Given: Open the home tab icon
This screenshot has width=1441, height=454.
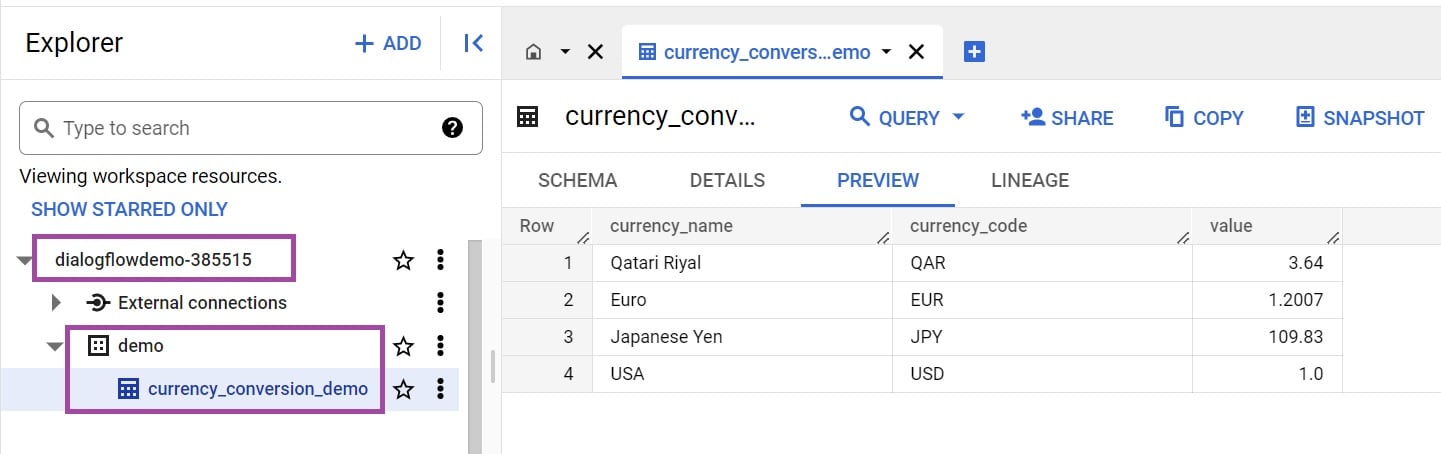Looking at the screenshot, I should point(534,52).
